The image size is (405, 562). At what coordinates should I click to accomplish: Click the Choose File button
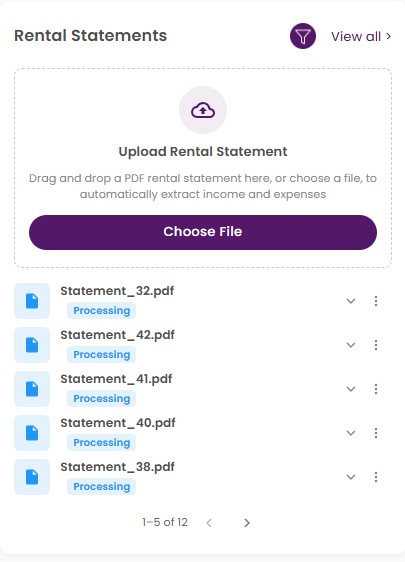[x=203, y=232]
